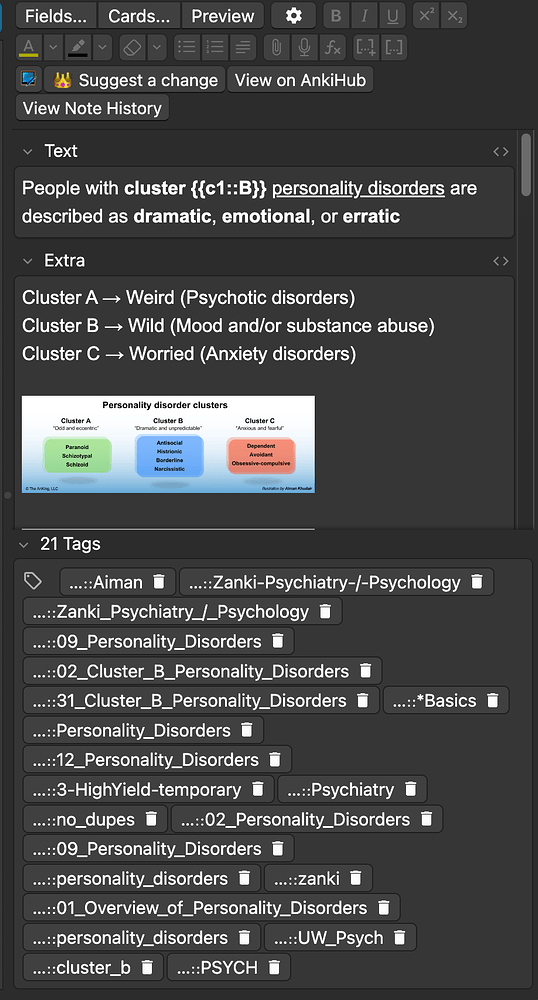538x1000 pixels.
Task: Attach a file with the paperclip icon
Action: tap(276, 47)
